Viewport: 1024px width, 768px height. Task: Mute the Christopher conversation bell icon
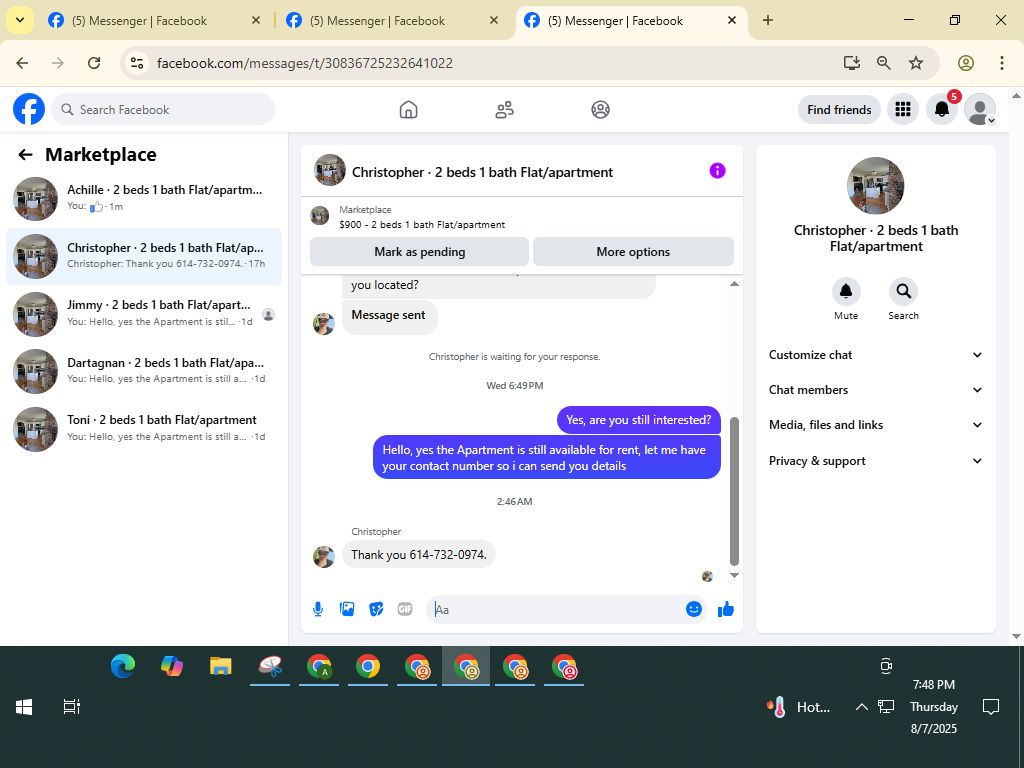[x=846, y=291]
